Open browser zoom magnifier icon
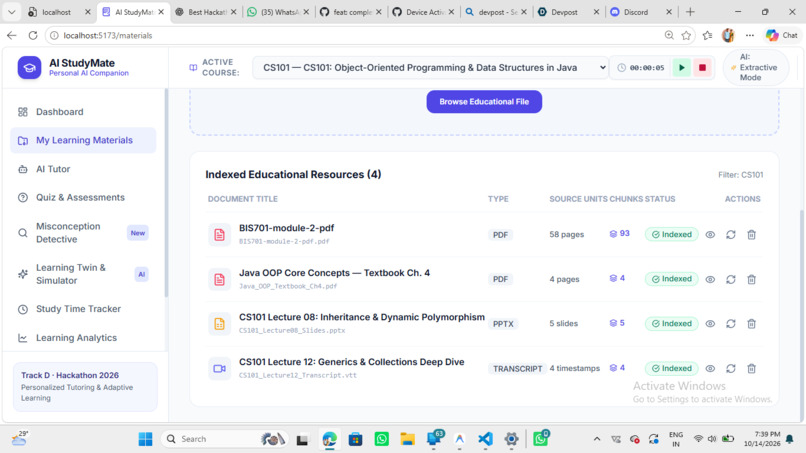 click(669, 35)
